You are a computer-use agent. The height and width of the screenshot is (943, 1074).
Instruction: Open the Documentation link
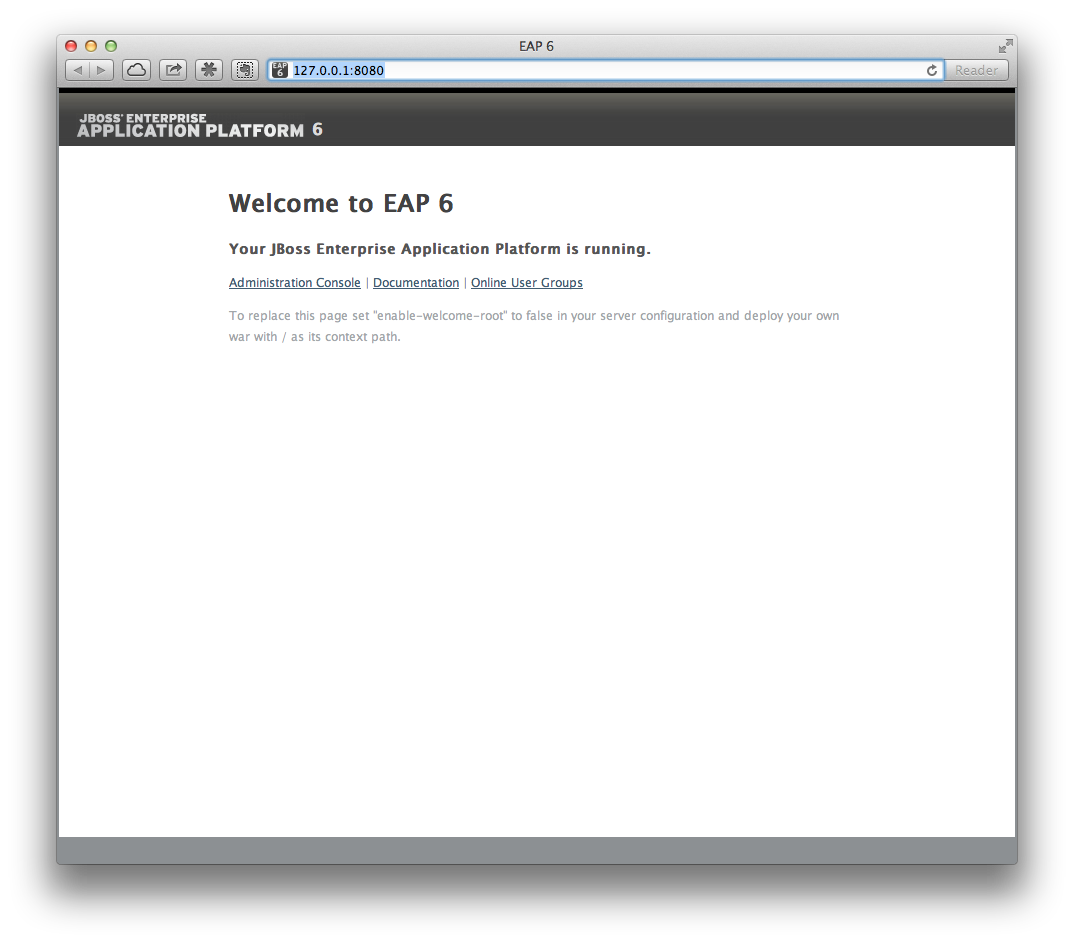click(416, 282)
